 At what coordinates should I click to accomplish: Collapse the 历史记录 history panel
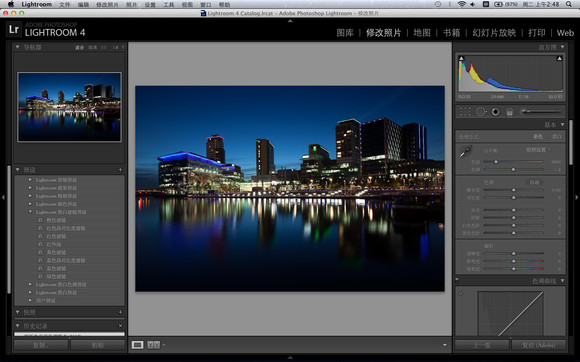click(x=17, y=326)
